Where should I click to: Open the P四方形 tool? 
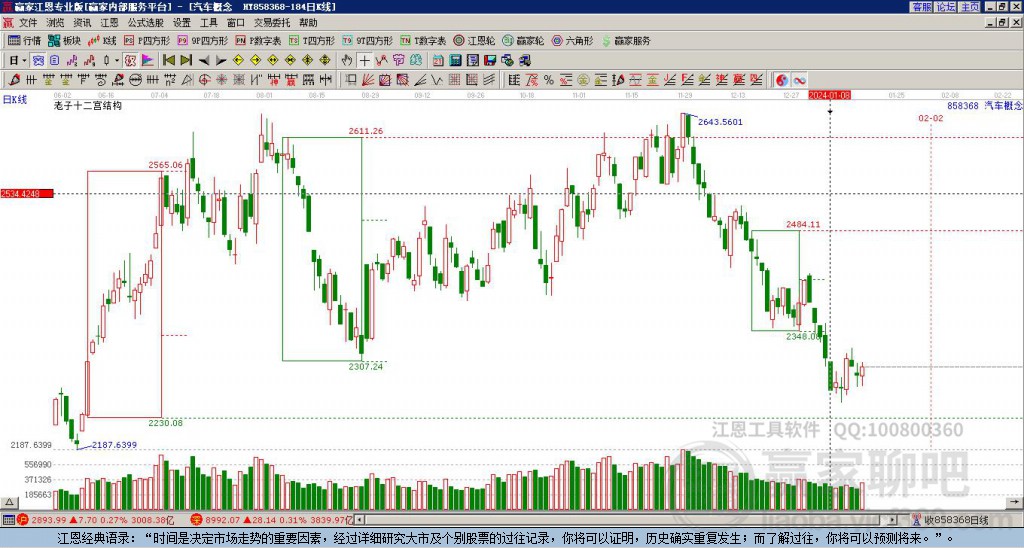point(147,40)
